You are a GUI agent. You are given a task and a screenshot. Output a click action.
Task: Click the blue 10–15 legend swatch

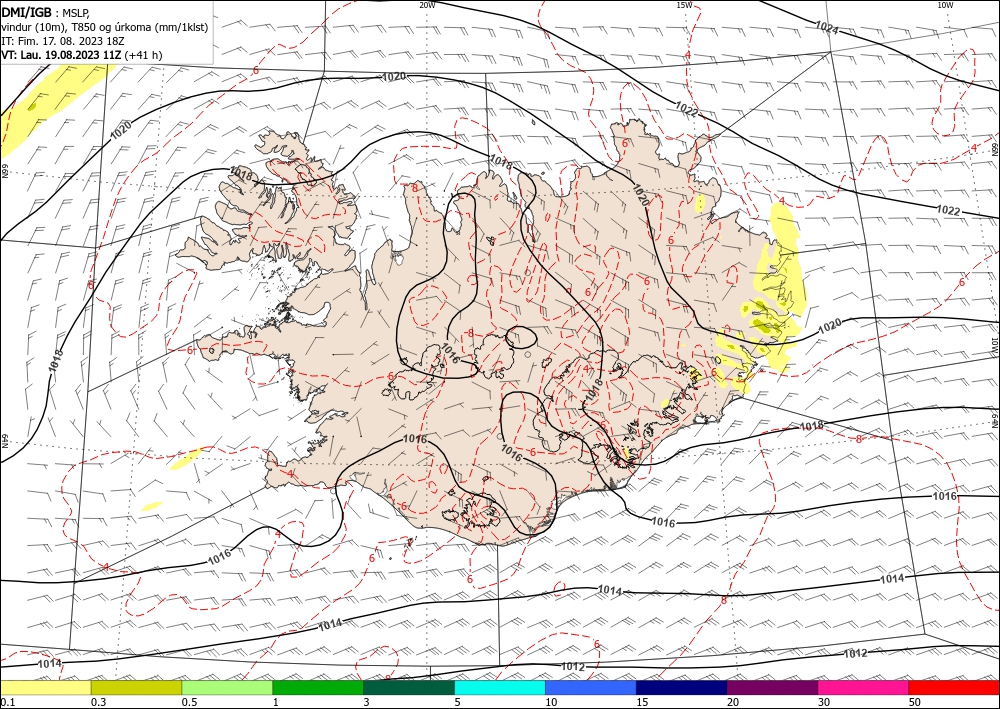(x=591, y=687)
